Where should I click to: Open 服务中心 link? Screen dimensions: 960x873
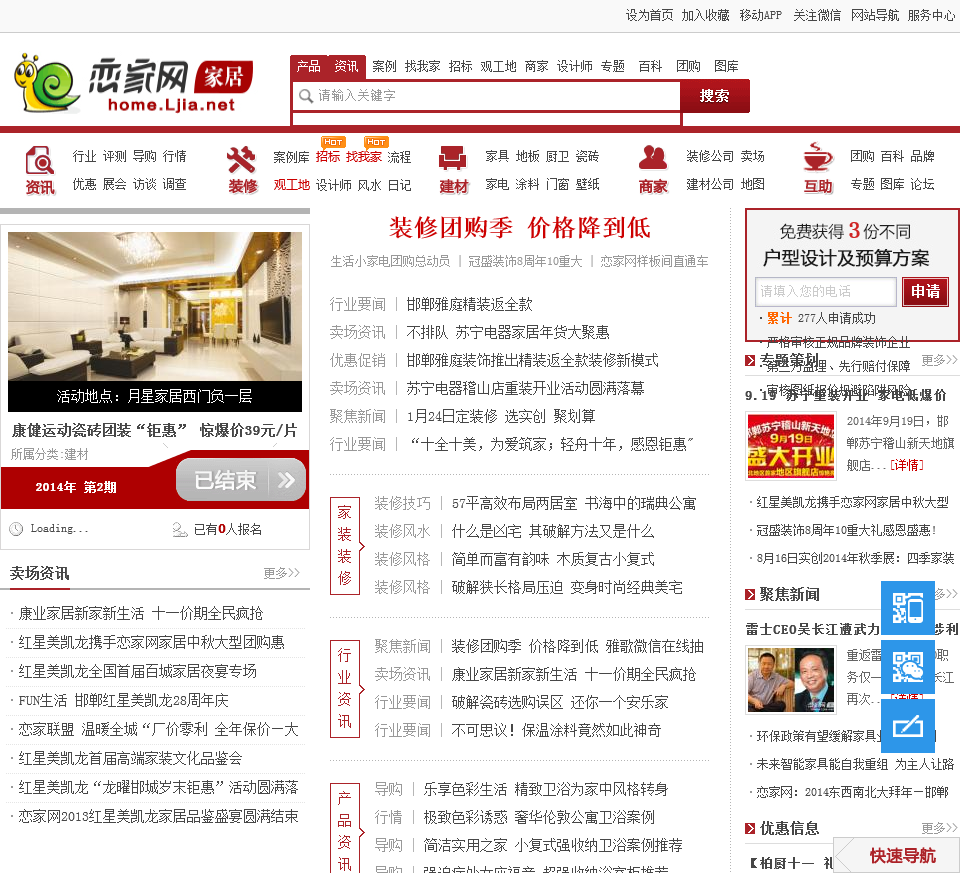click(931, 15)
